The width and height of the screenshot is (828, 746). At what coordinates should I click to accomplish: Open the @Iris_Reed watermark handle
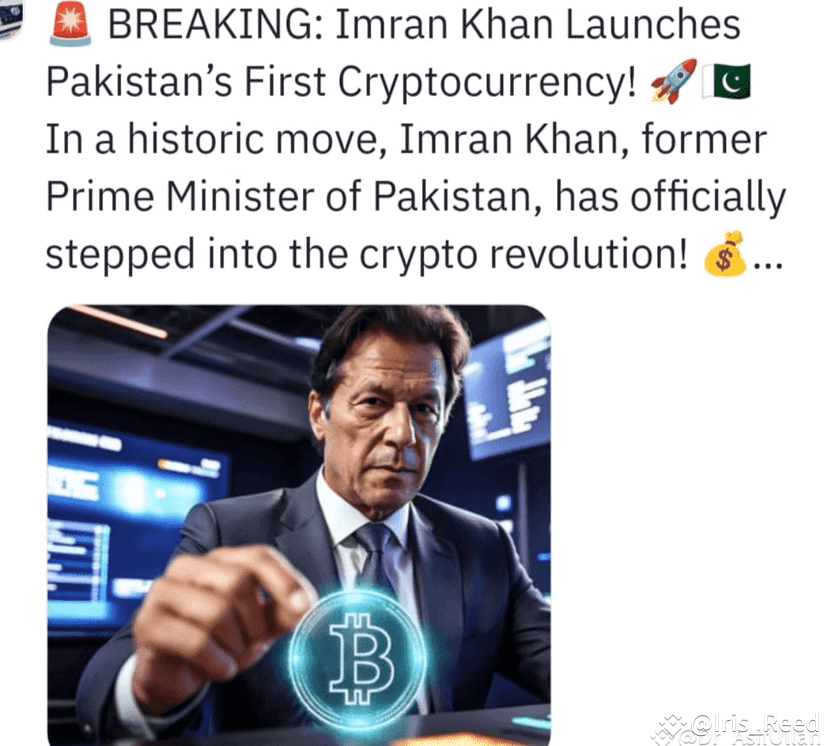click(x=755, y=722)
